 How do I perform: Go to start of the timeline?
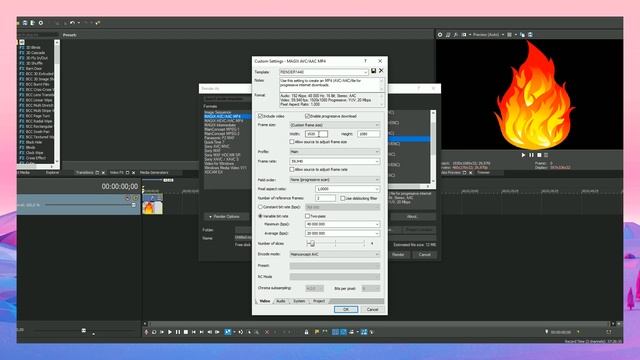(x=193, y=332)
